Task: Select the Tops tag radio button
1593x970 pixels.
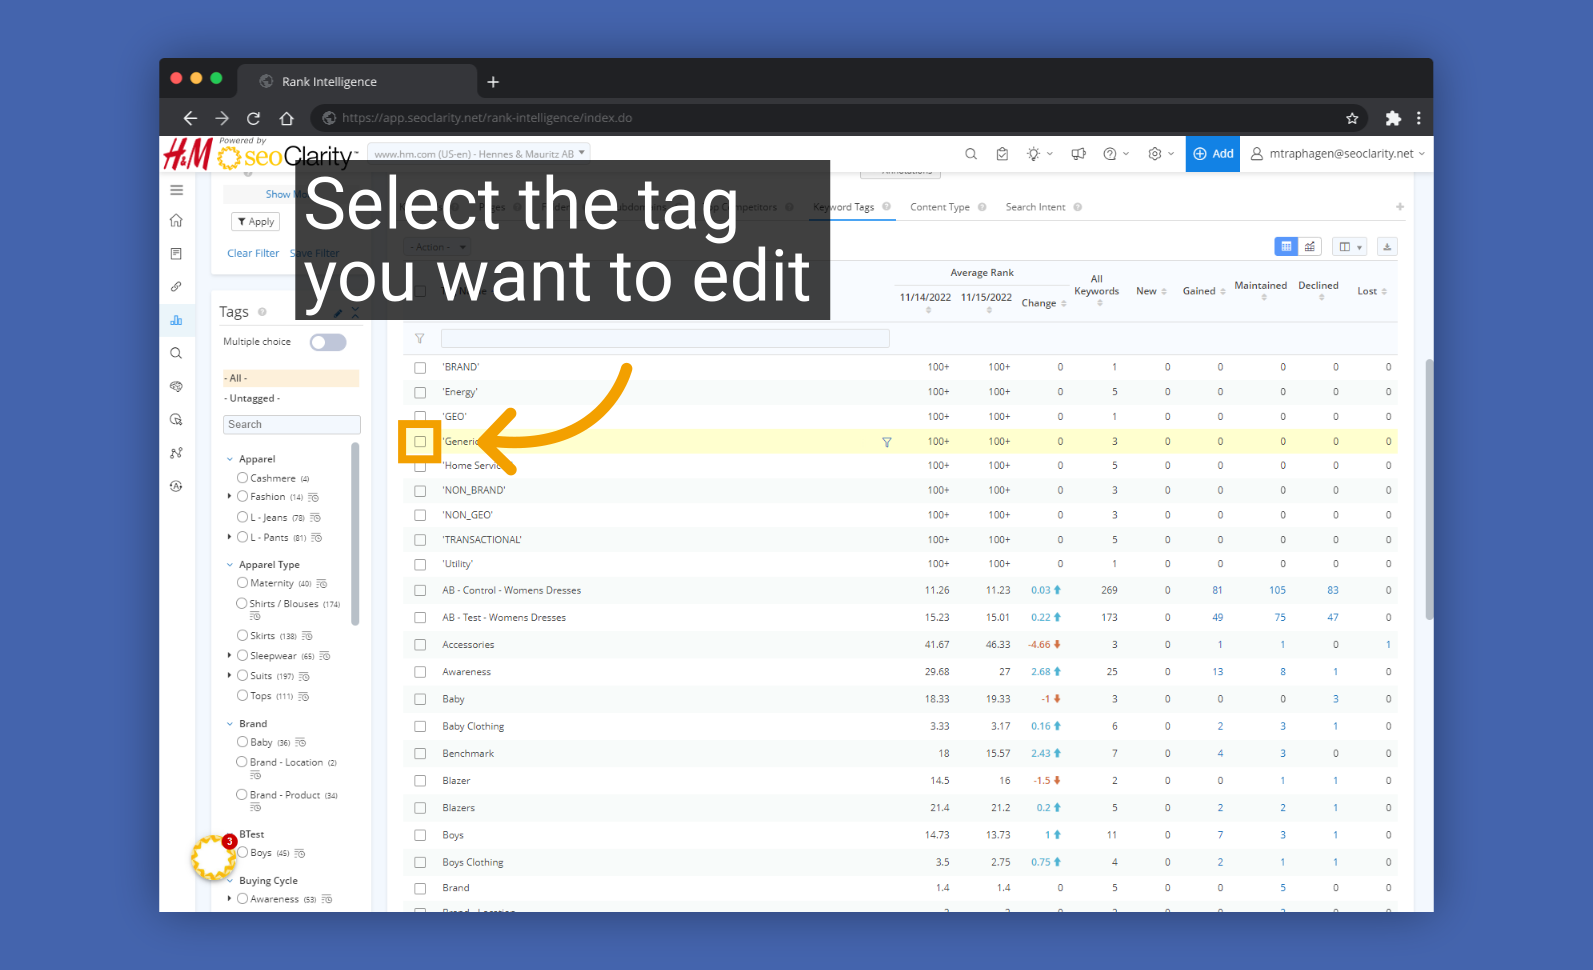Action: click(242, 696)
